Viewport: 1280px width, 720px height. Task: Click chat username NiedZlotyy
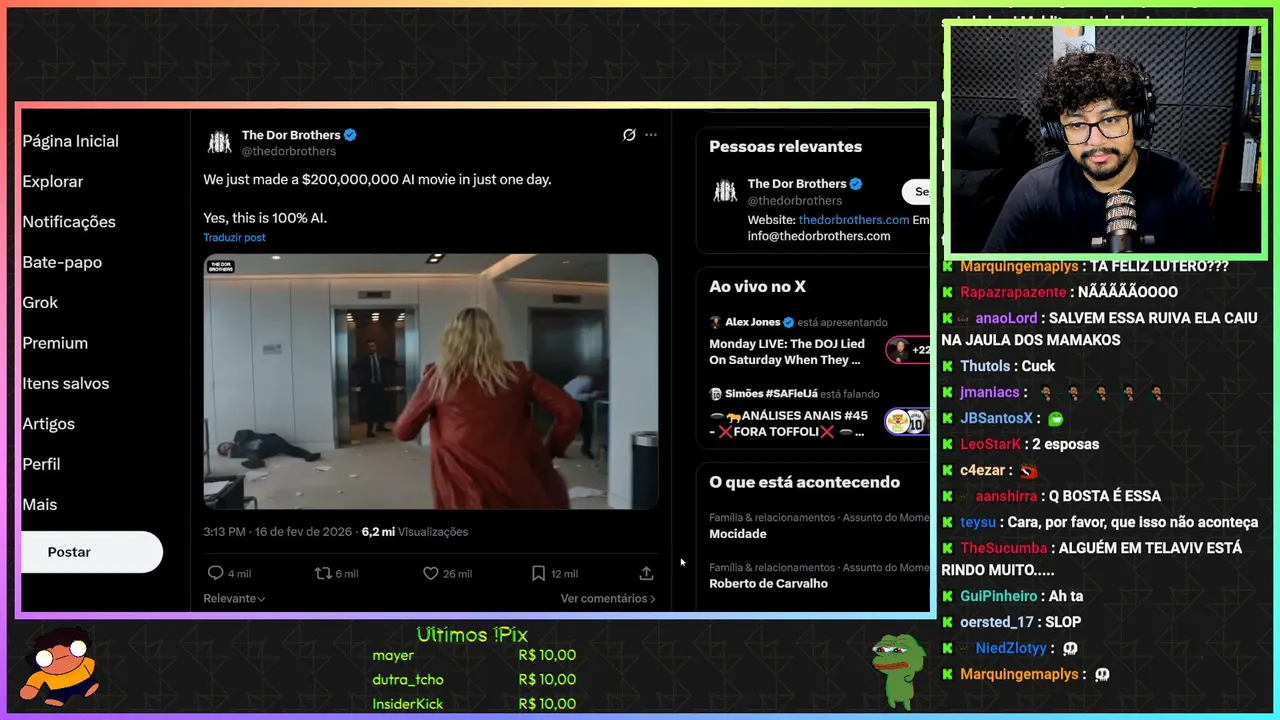coord(1011,648)
